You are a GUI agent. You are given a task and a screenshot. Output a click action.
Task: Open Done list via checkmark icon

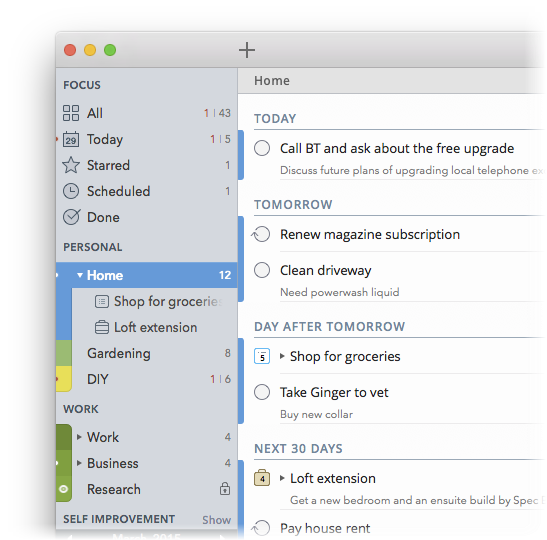72,217
